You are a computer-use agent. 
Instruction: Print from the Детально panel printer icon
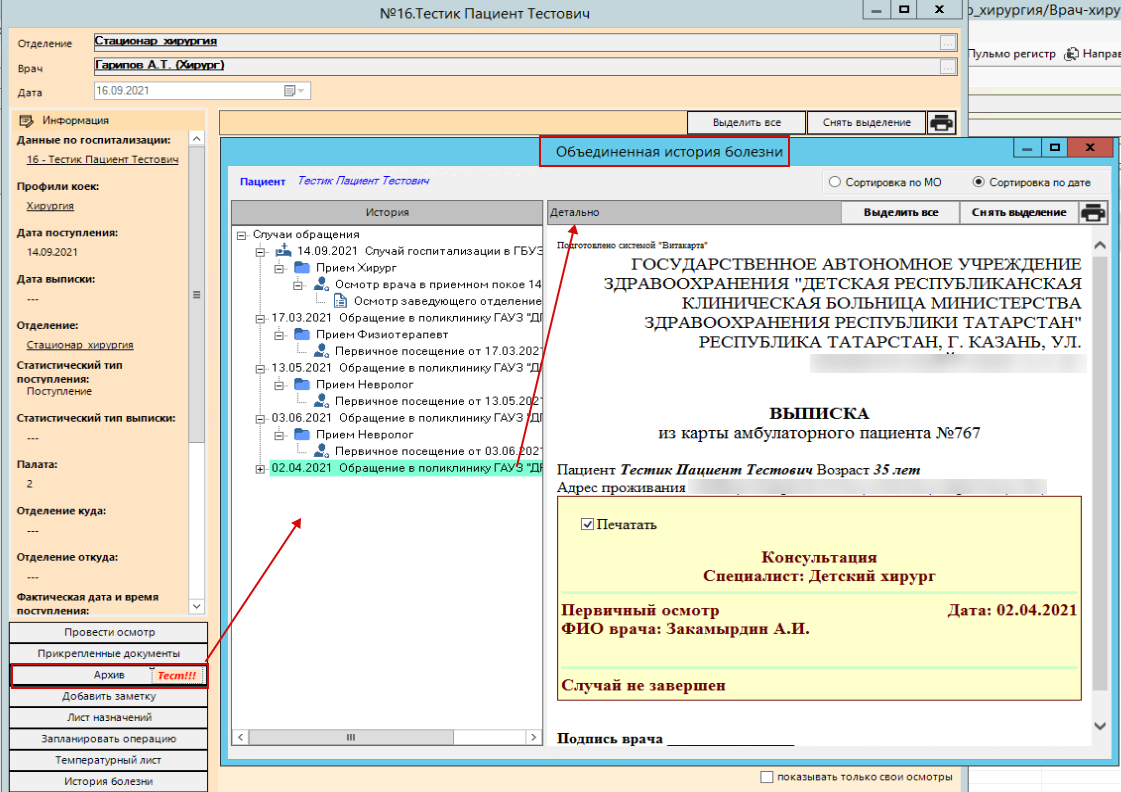tap(1093, 212)
